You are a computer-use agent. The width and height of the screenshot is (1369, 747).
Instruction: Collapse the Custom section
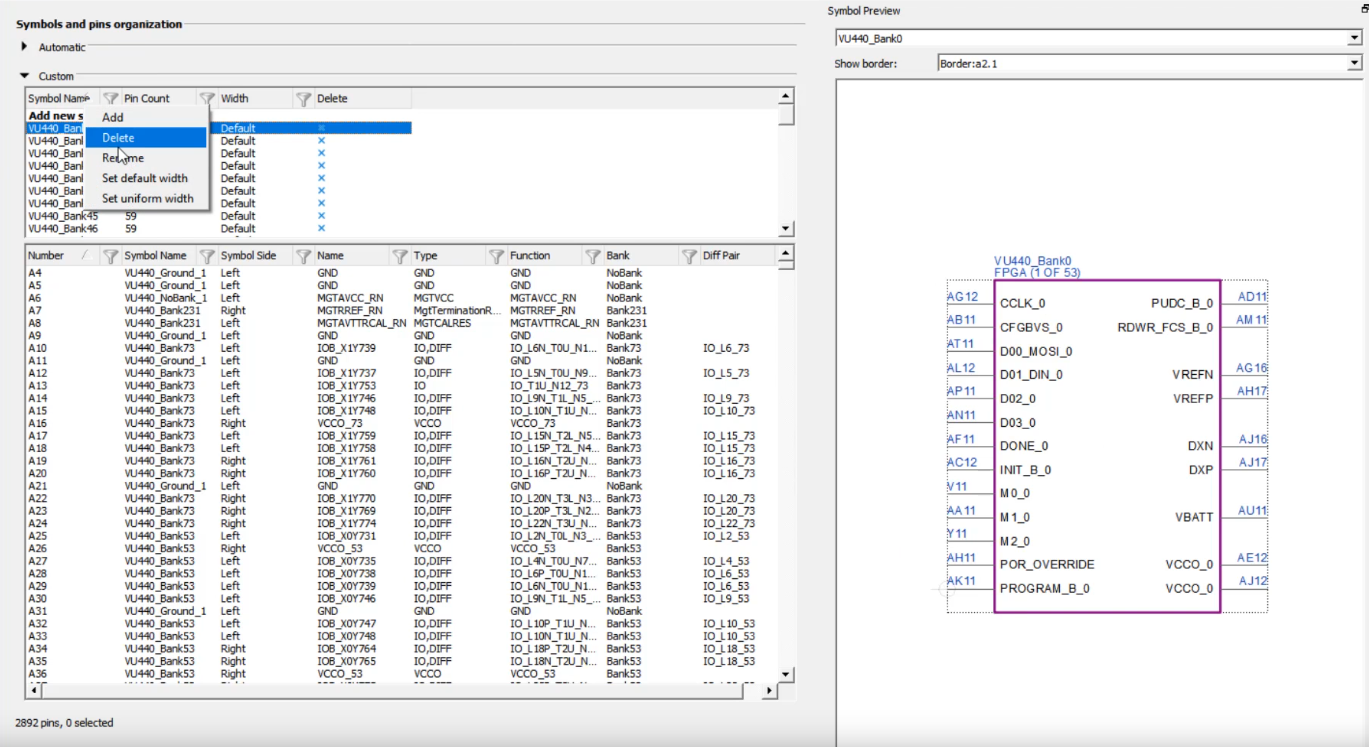point(24,76)
